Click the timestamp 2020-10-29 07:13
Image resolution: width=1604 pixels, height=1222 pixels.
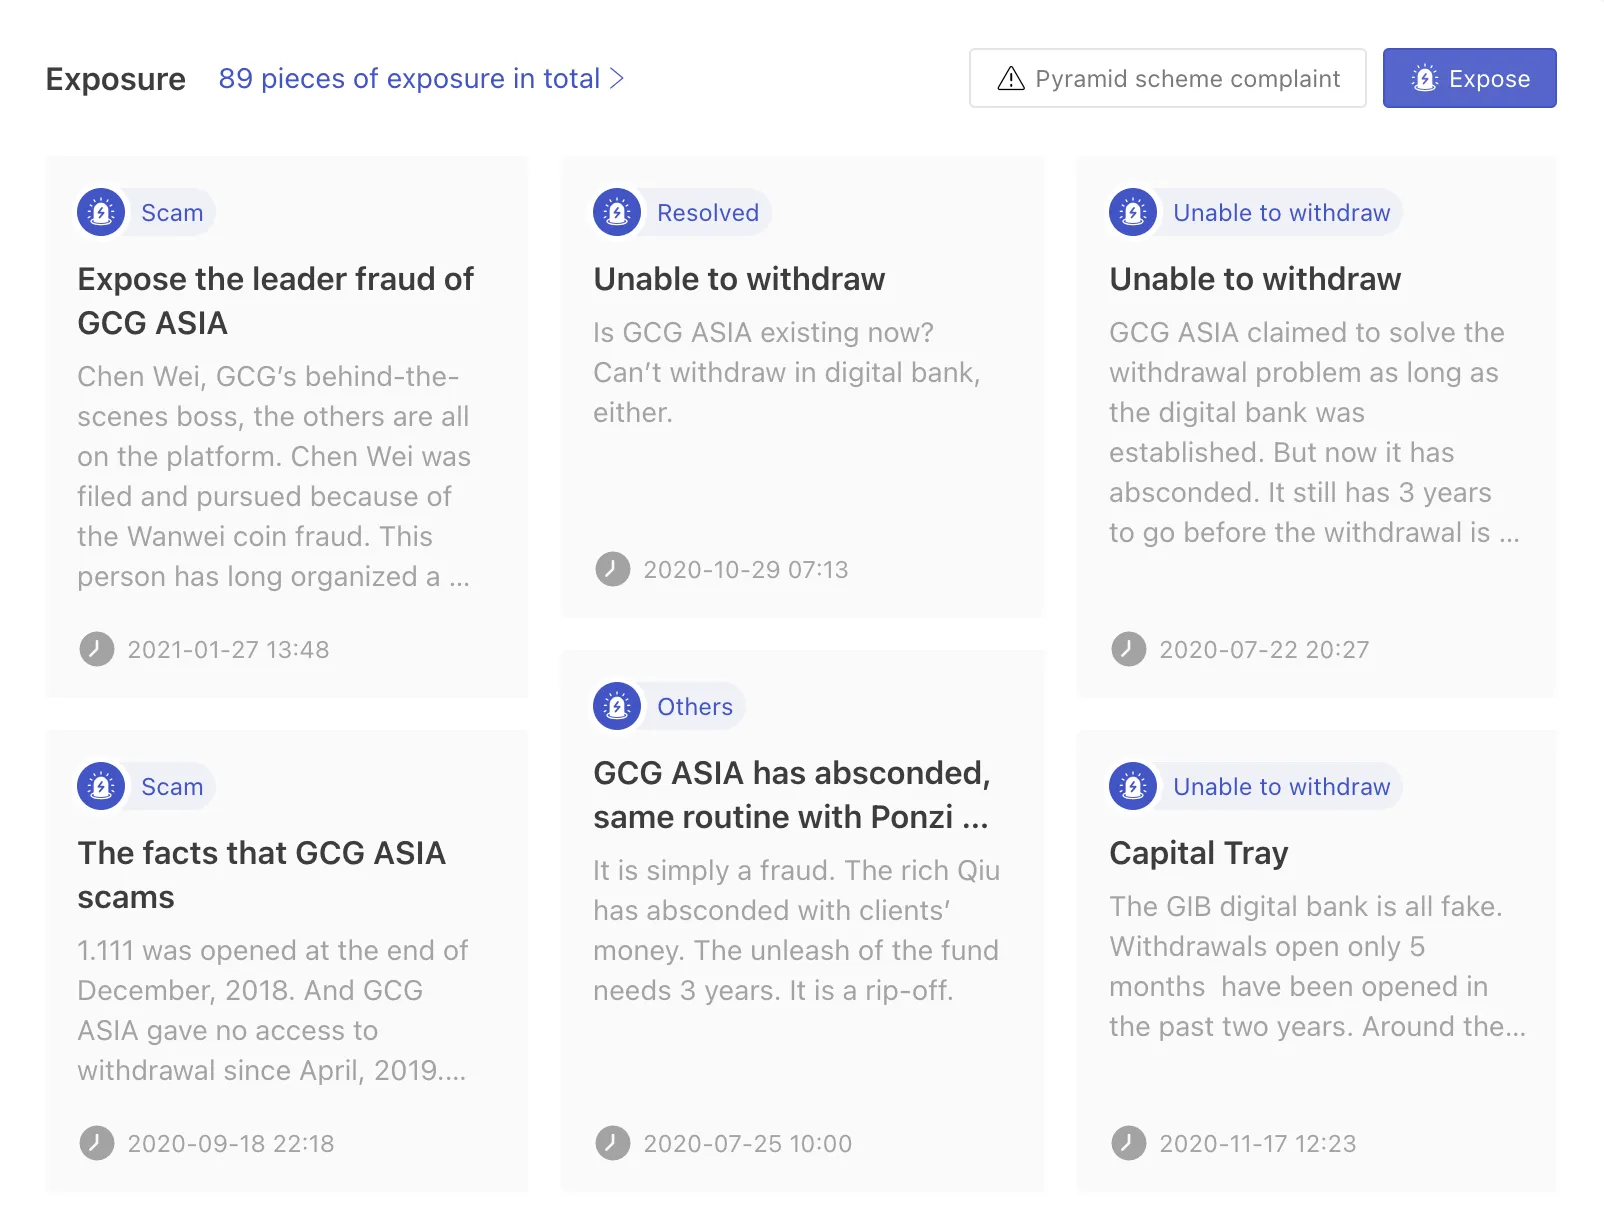(746, 570)
